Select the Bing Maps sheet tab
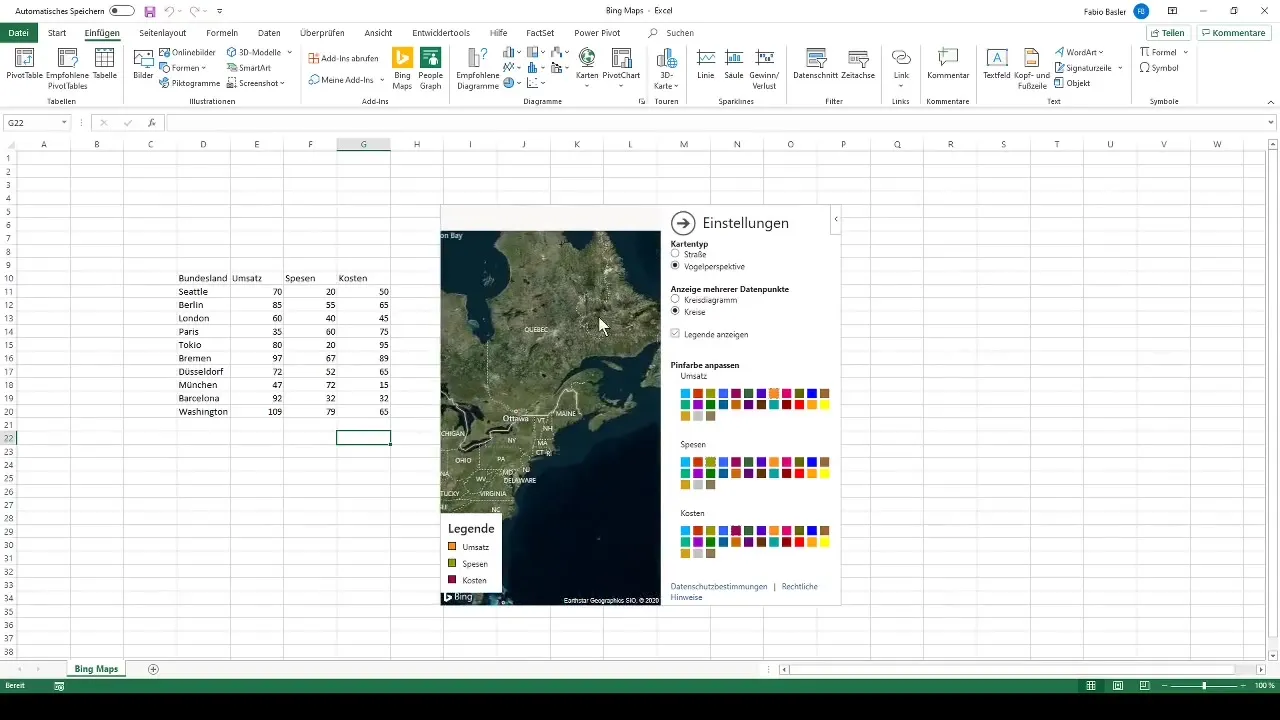The height and width of the screenshot is (720, 1280). (x=96, y=669)
